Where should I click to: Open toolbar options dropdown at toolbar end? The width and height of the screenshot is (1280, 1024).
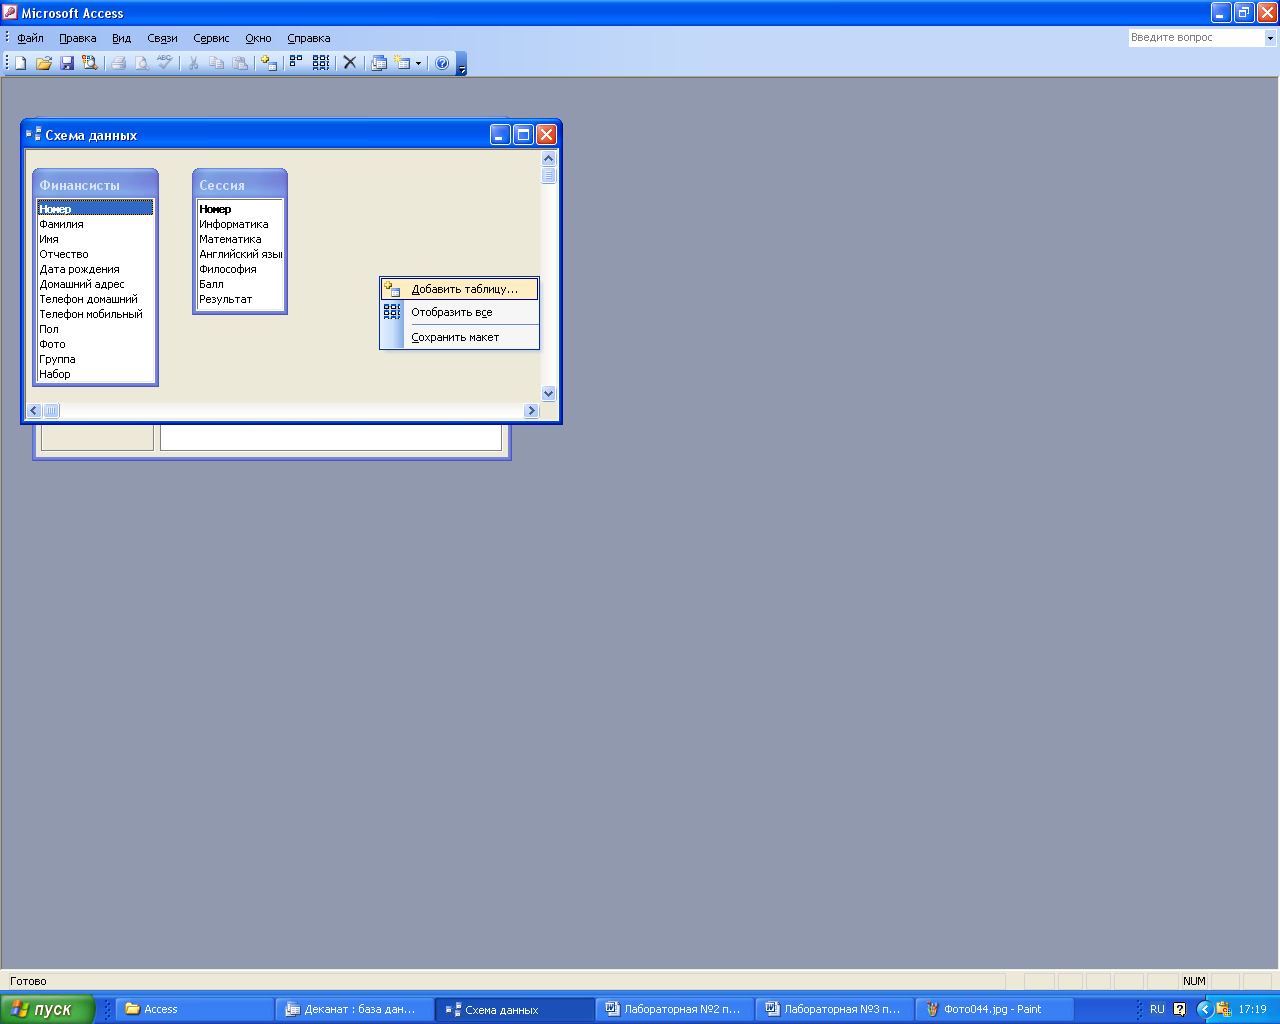(x=462, y=64)
